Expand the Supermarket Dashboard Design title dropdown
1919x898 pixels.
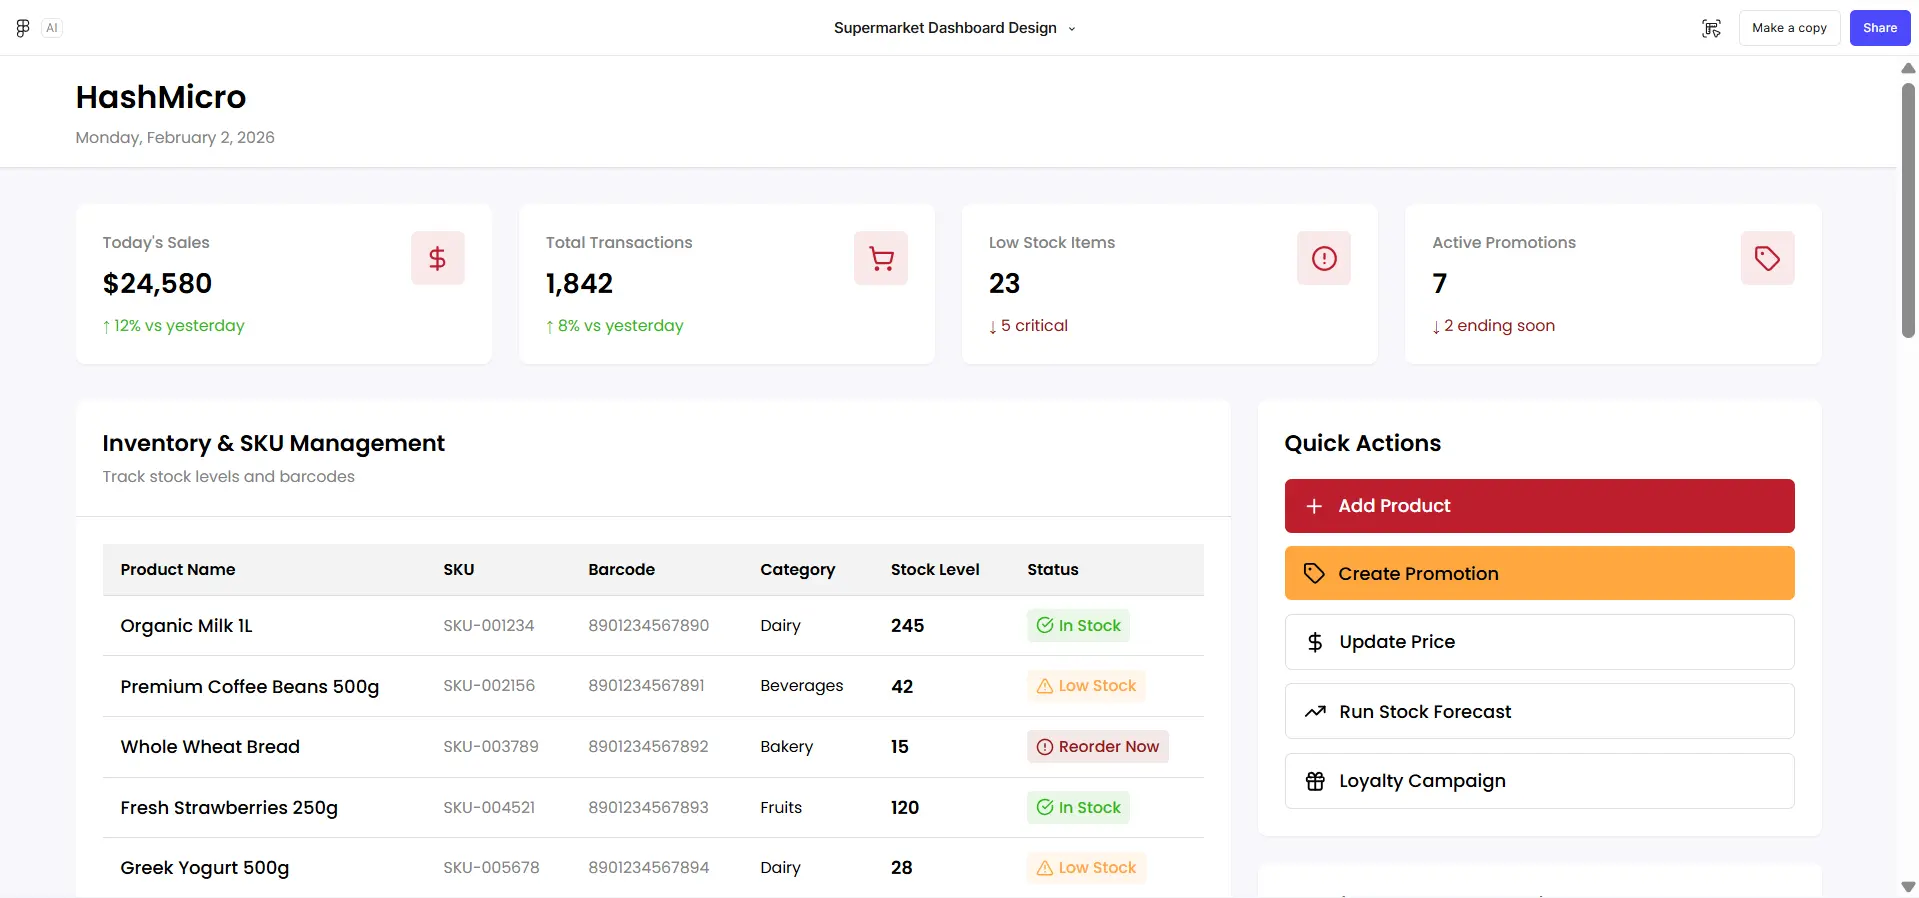point(1072,29)
